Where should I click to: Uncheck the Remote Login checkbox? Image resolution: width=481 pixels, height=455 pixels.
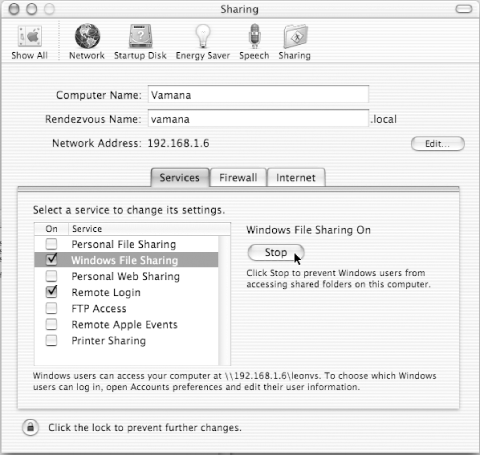51,292
